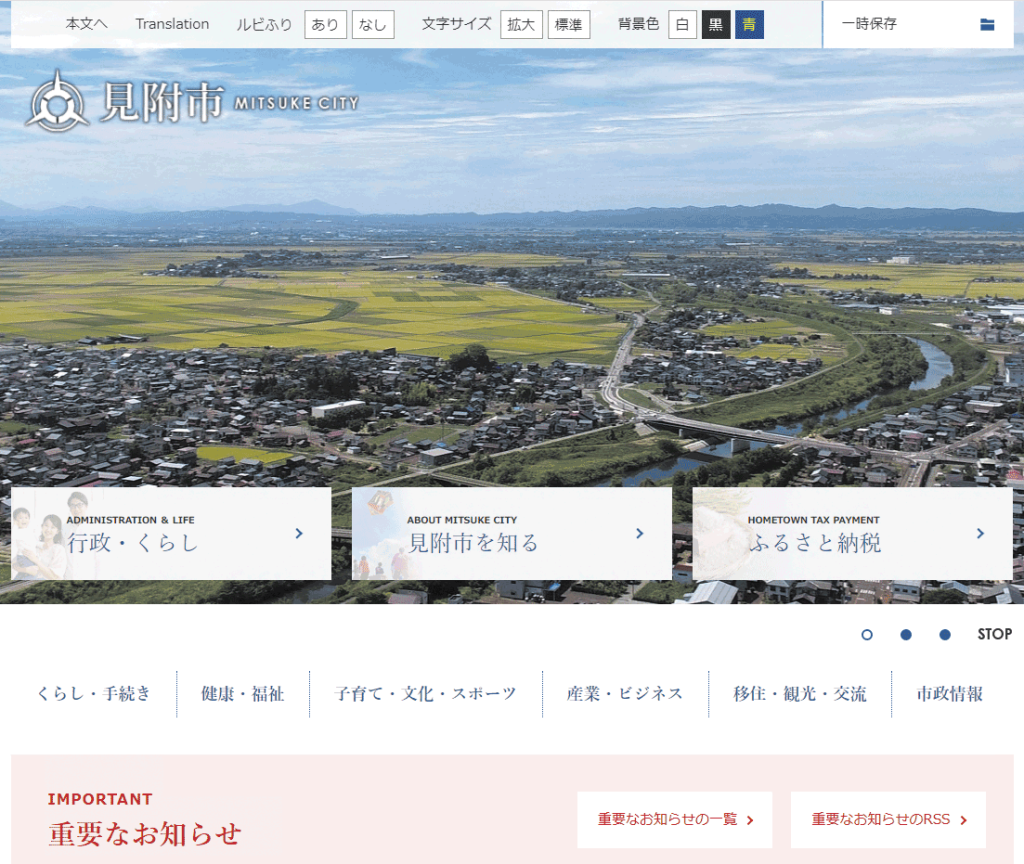This screenshot has height=864, width=1024.
Task: Jump to the second carousel dot
Action: tap(905, 634)
